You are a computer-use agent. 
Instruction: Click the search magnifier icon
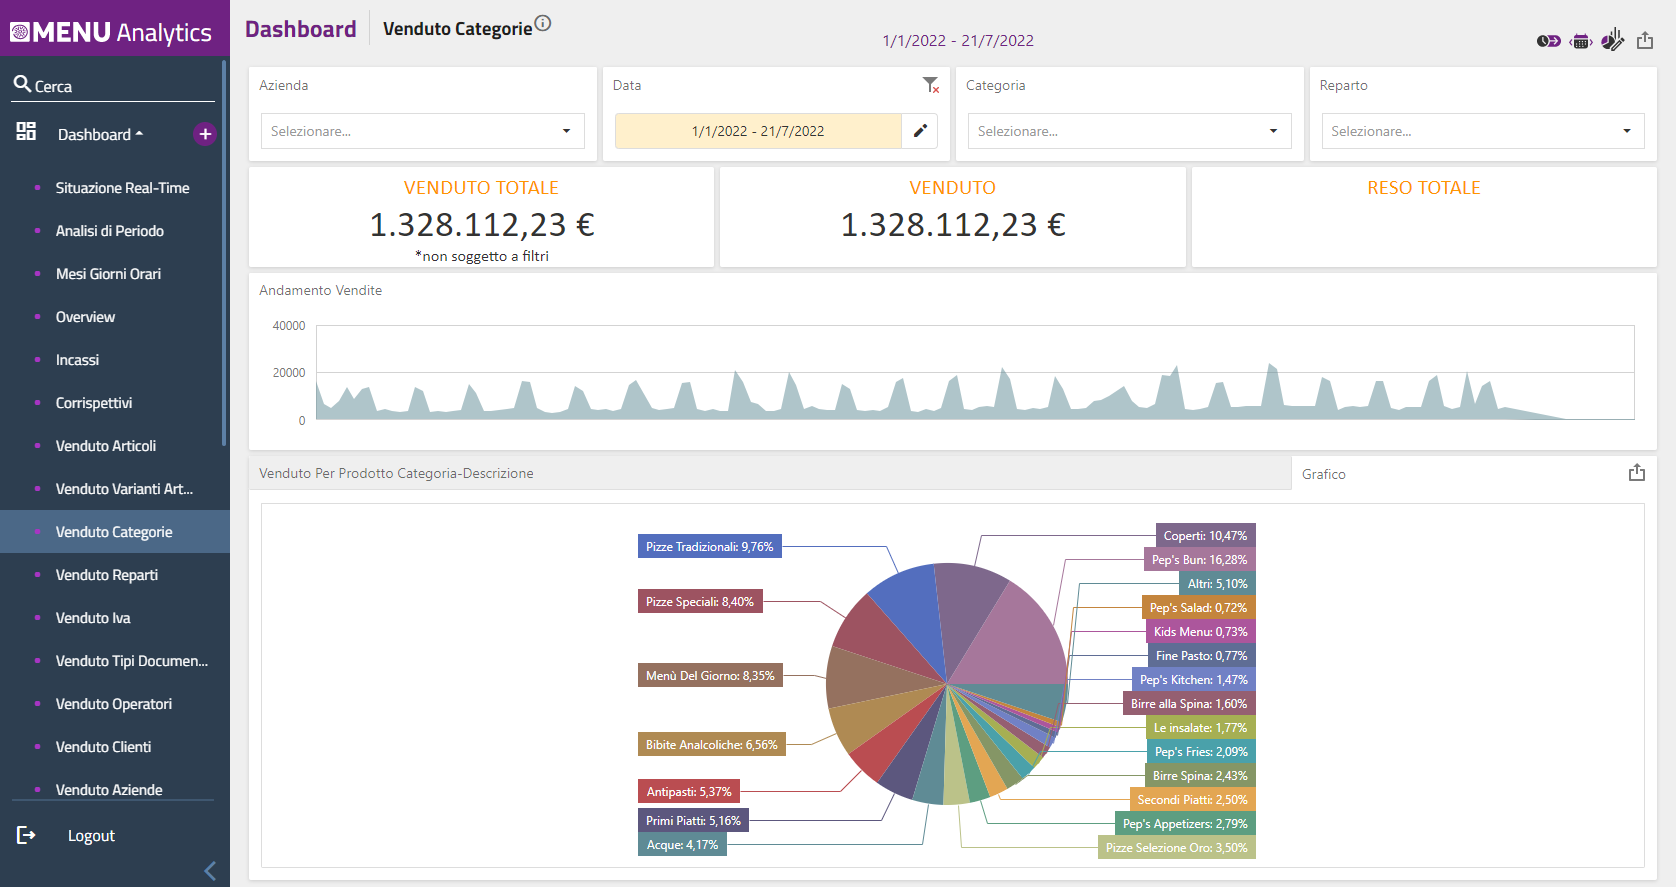pos(22,84)
